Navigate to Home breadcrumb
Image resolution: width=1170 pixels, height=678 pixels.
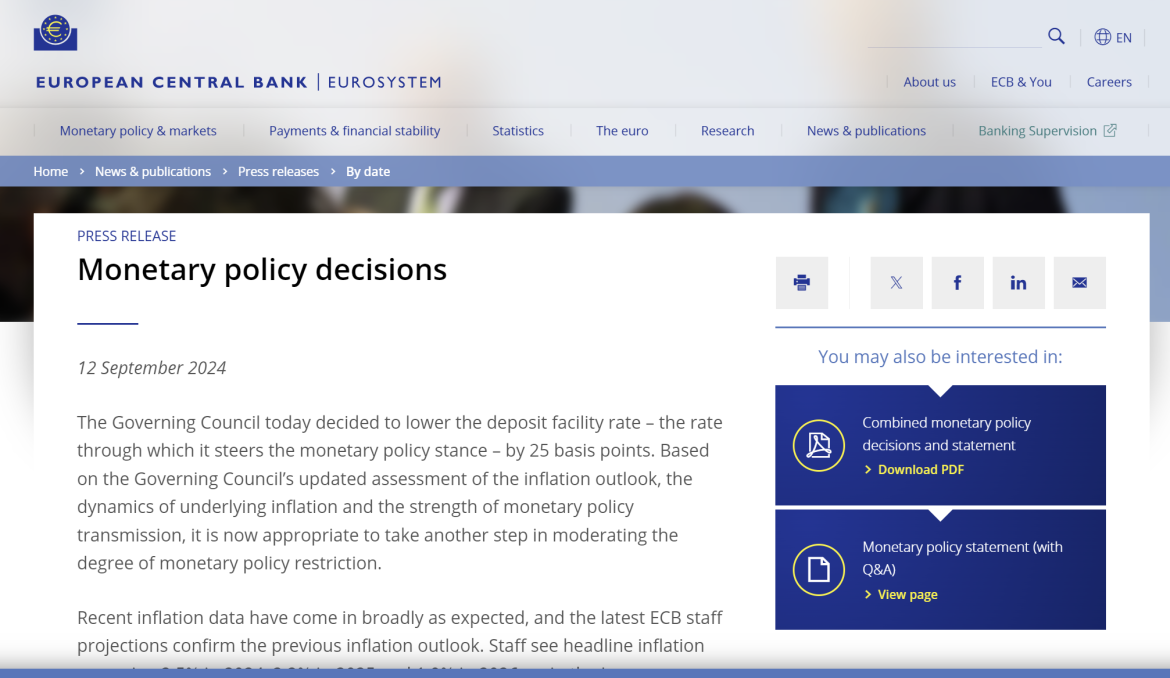tap(51, 172)
